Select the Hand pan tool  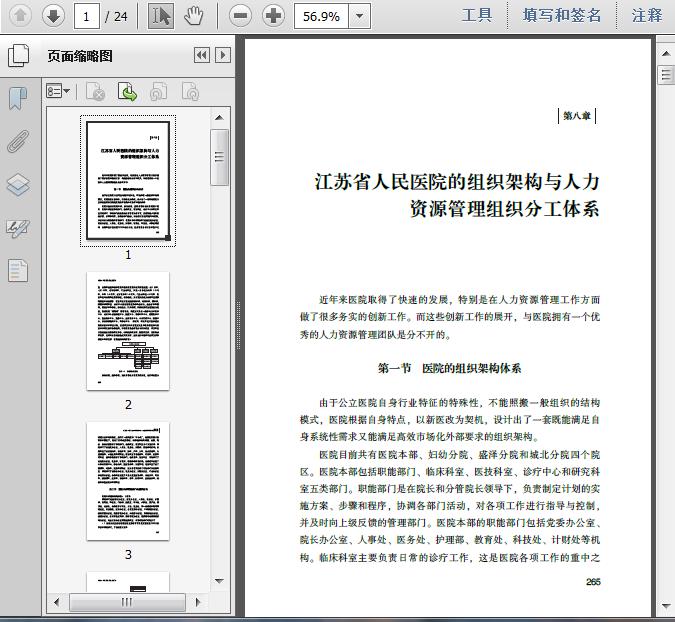click(194, 16)
